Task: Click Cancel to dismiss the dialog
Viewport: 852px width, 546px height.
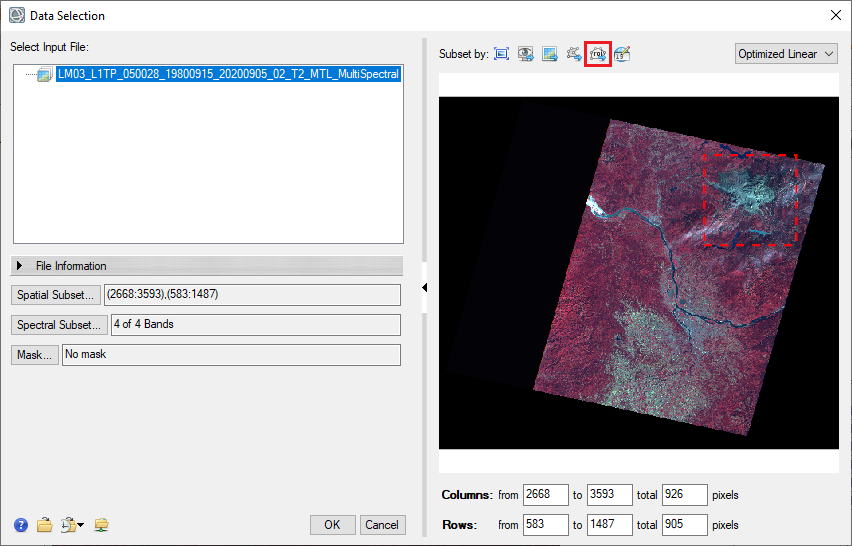Action: (381, 525)
